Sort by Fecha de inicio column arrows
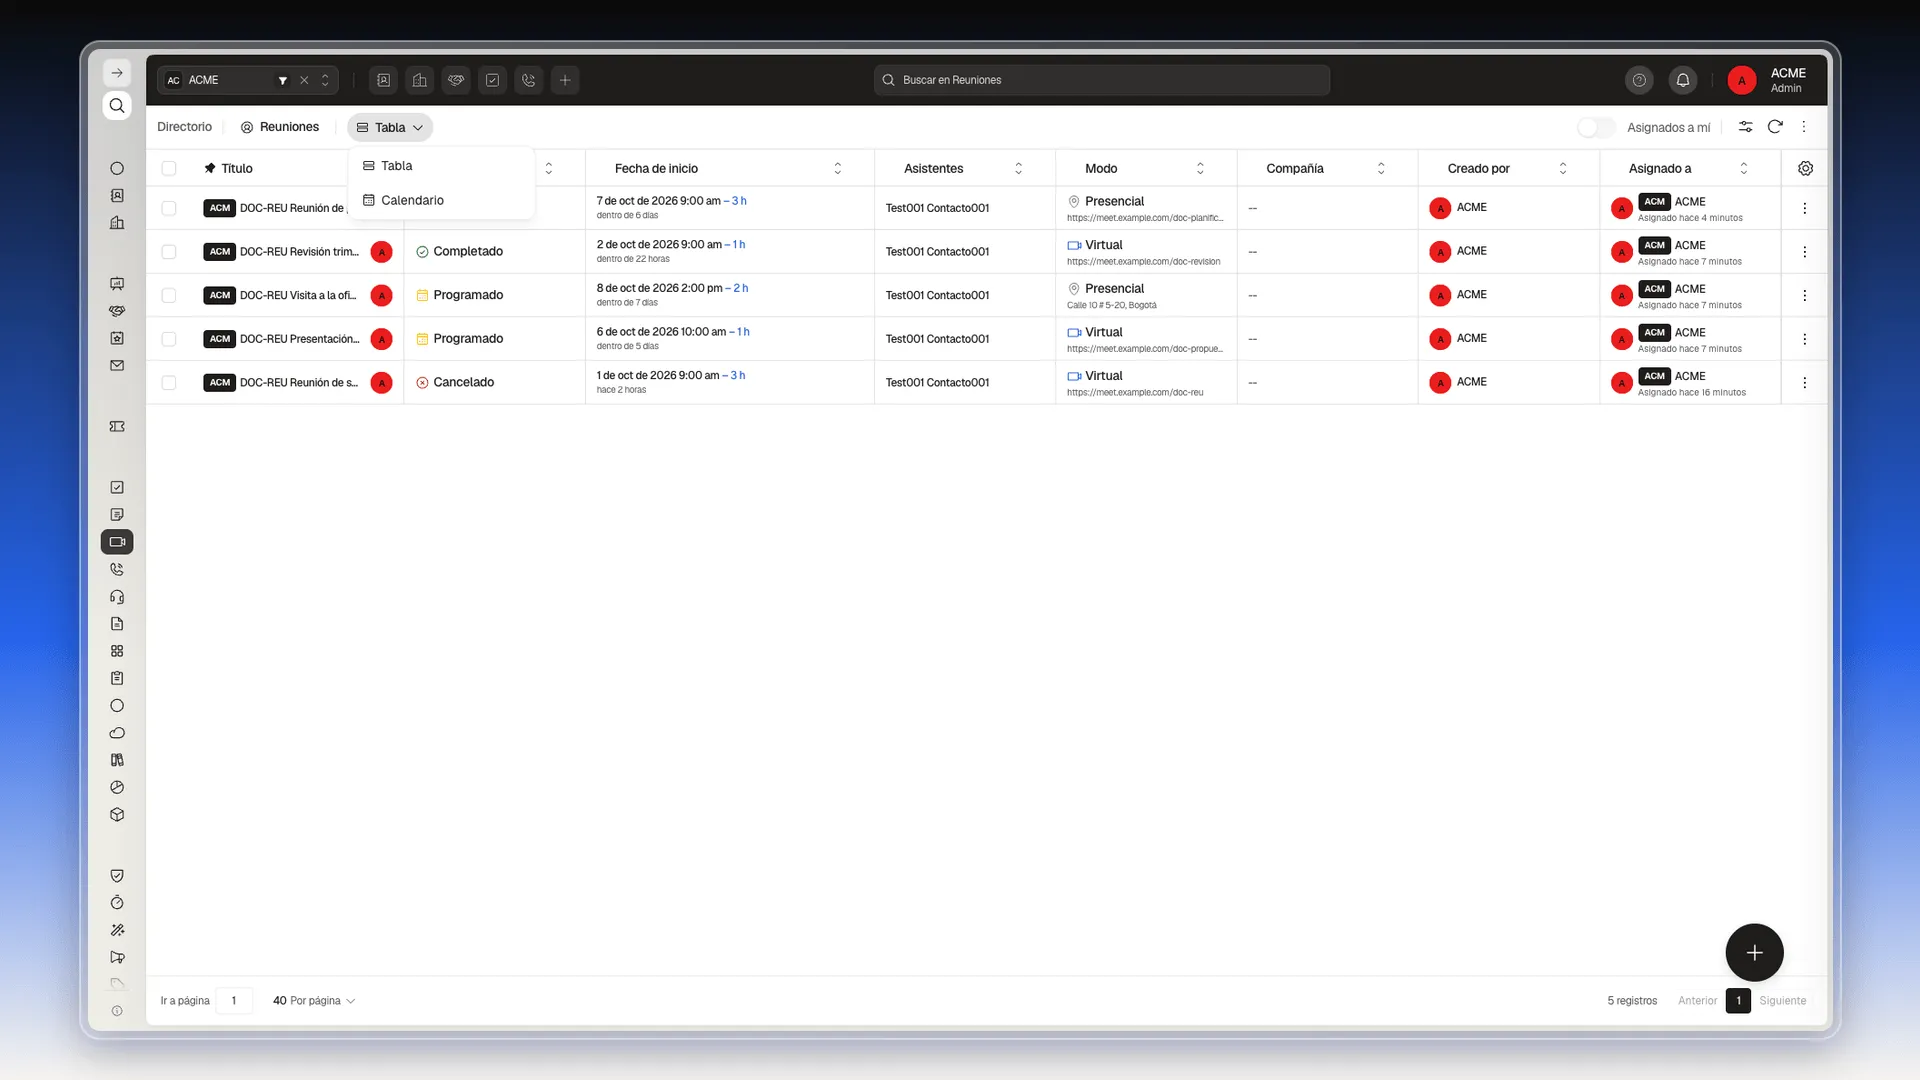The width and height of the screenshot is (1920, 1080). (838, 168)
